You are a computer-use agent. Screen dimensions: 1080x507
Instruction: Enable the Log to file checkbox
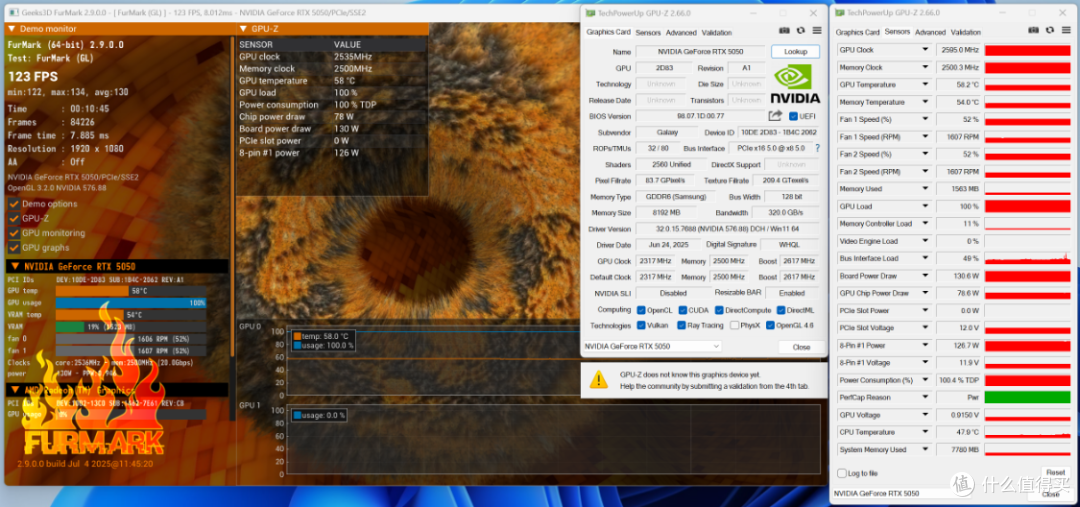pos(841,473)
